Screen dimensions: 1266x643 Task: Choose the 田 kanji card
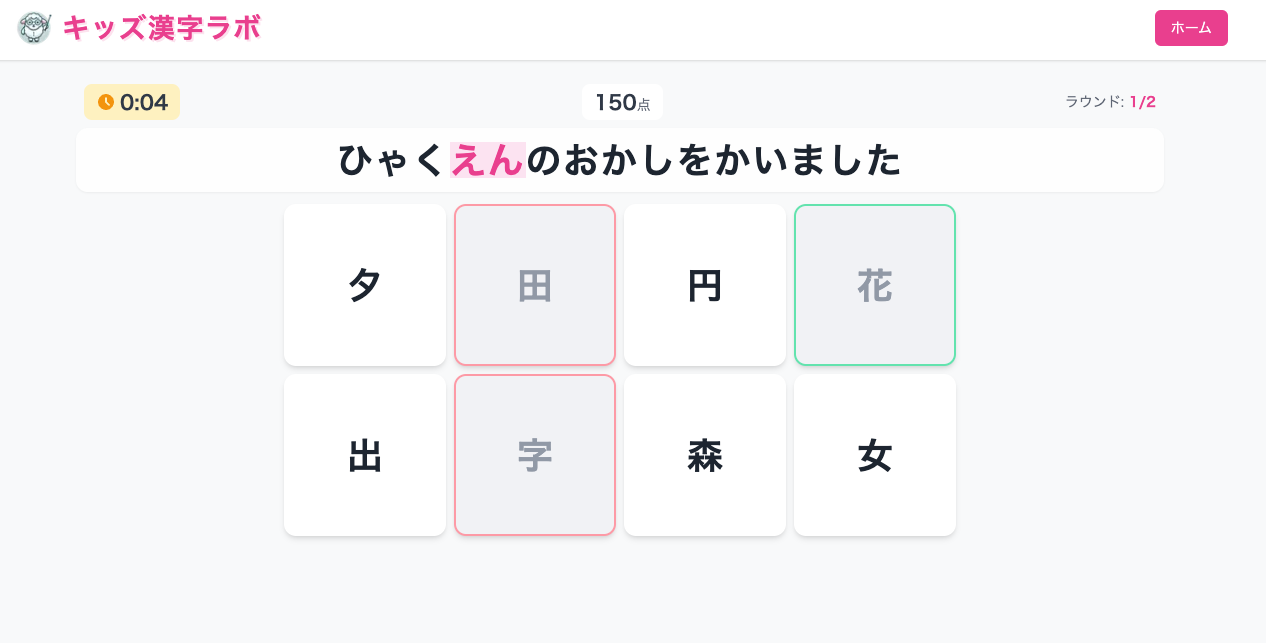535,285
